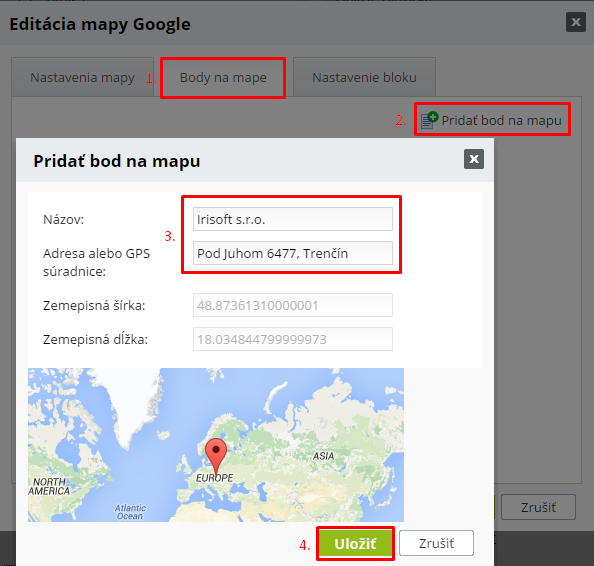Click NORTH AMERICA label on map
This screenshot has height=566, width=594.
coord(49,486)
